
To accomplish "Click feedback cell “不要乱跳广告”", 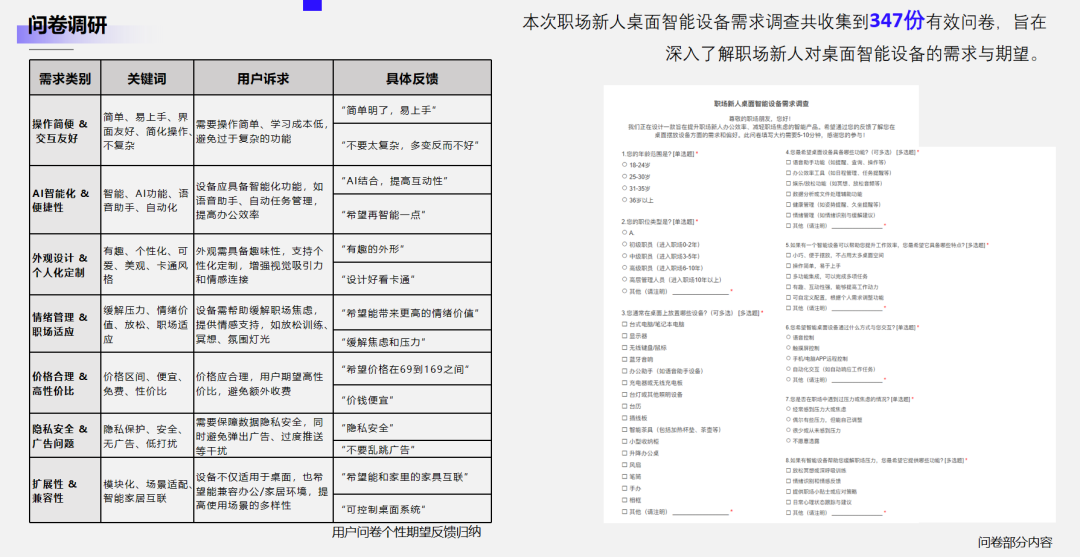I will tap(412, 450).
